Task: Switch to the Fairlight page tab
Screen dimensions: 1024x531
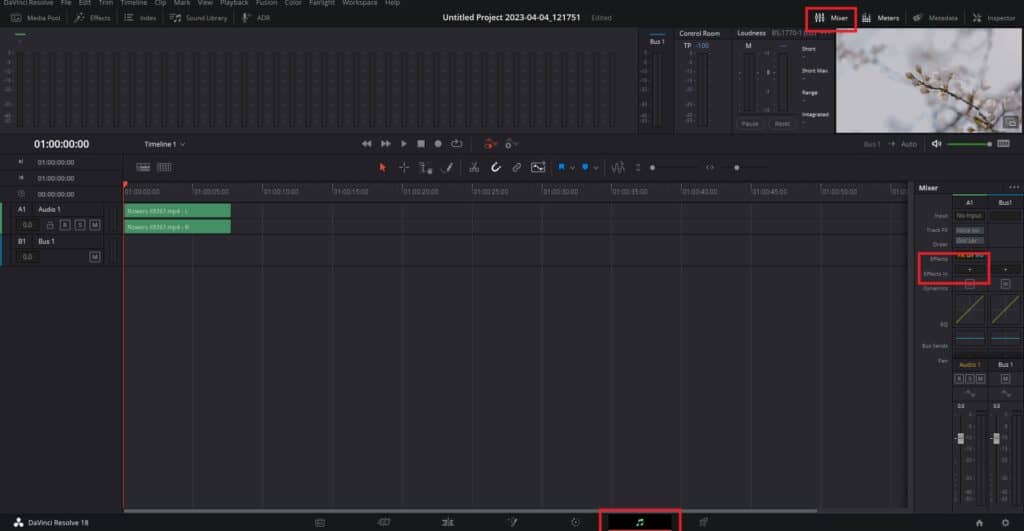Action: click(640, 522)
